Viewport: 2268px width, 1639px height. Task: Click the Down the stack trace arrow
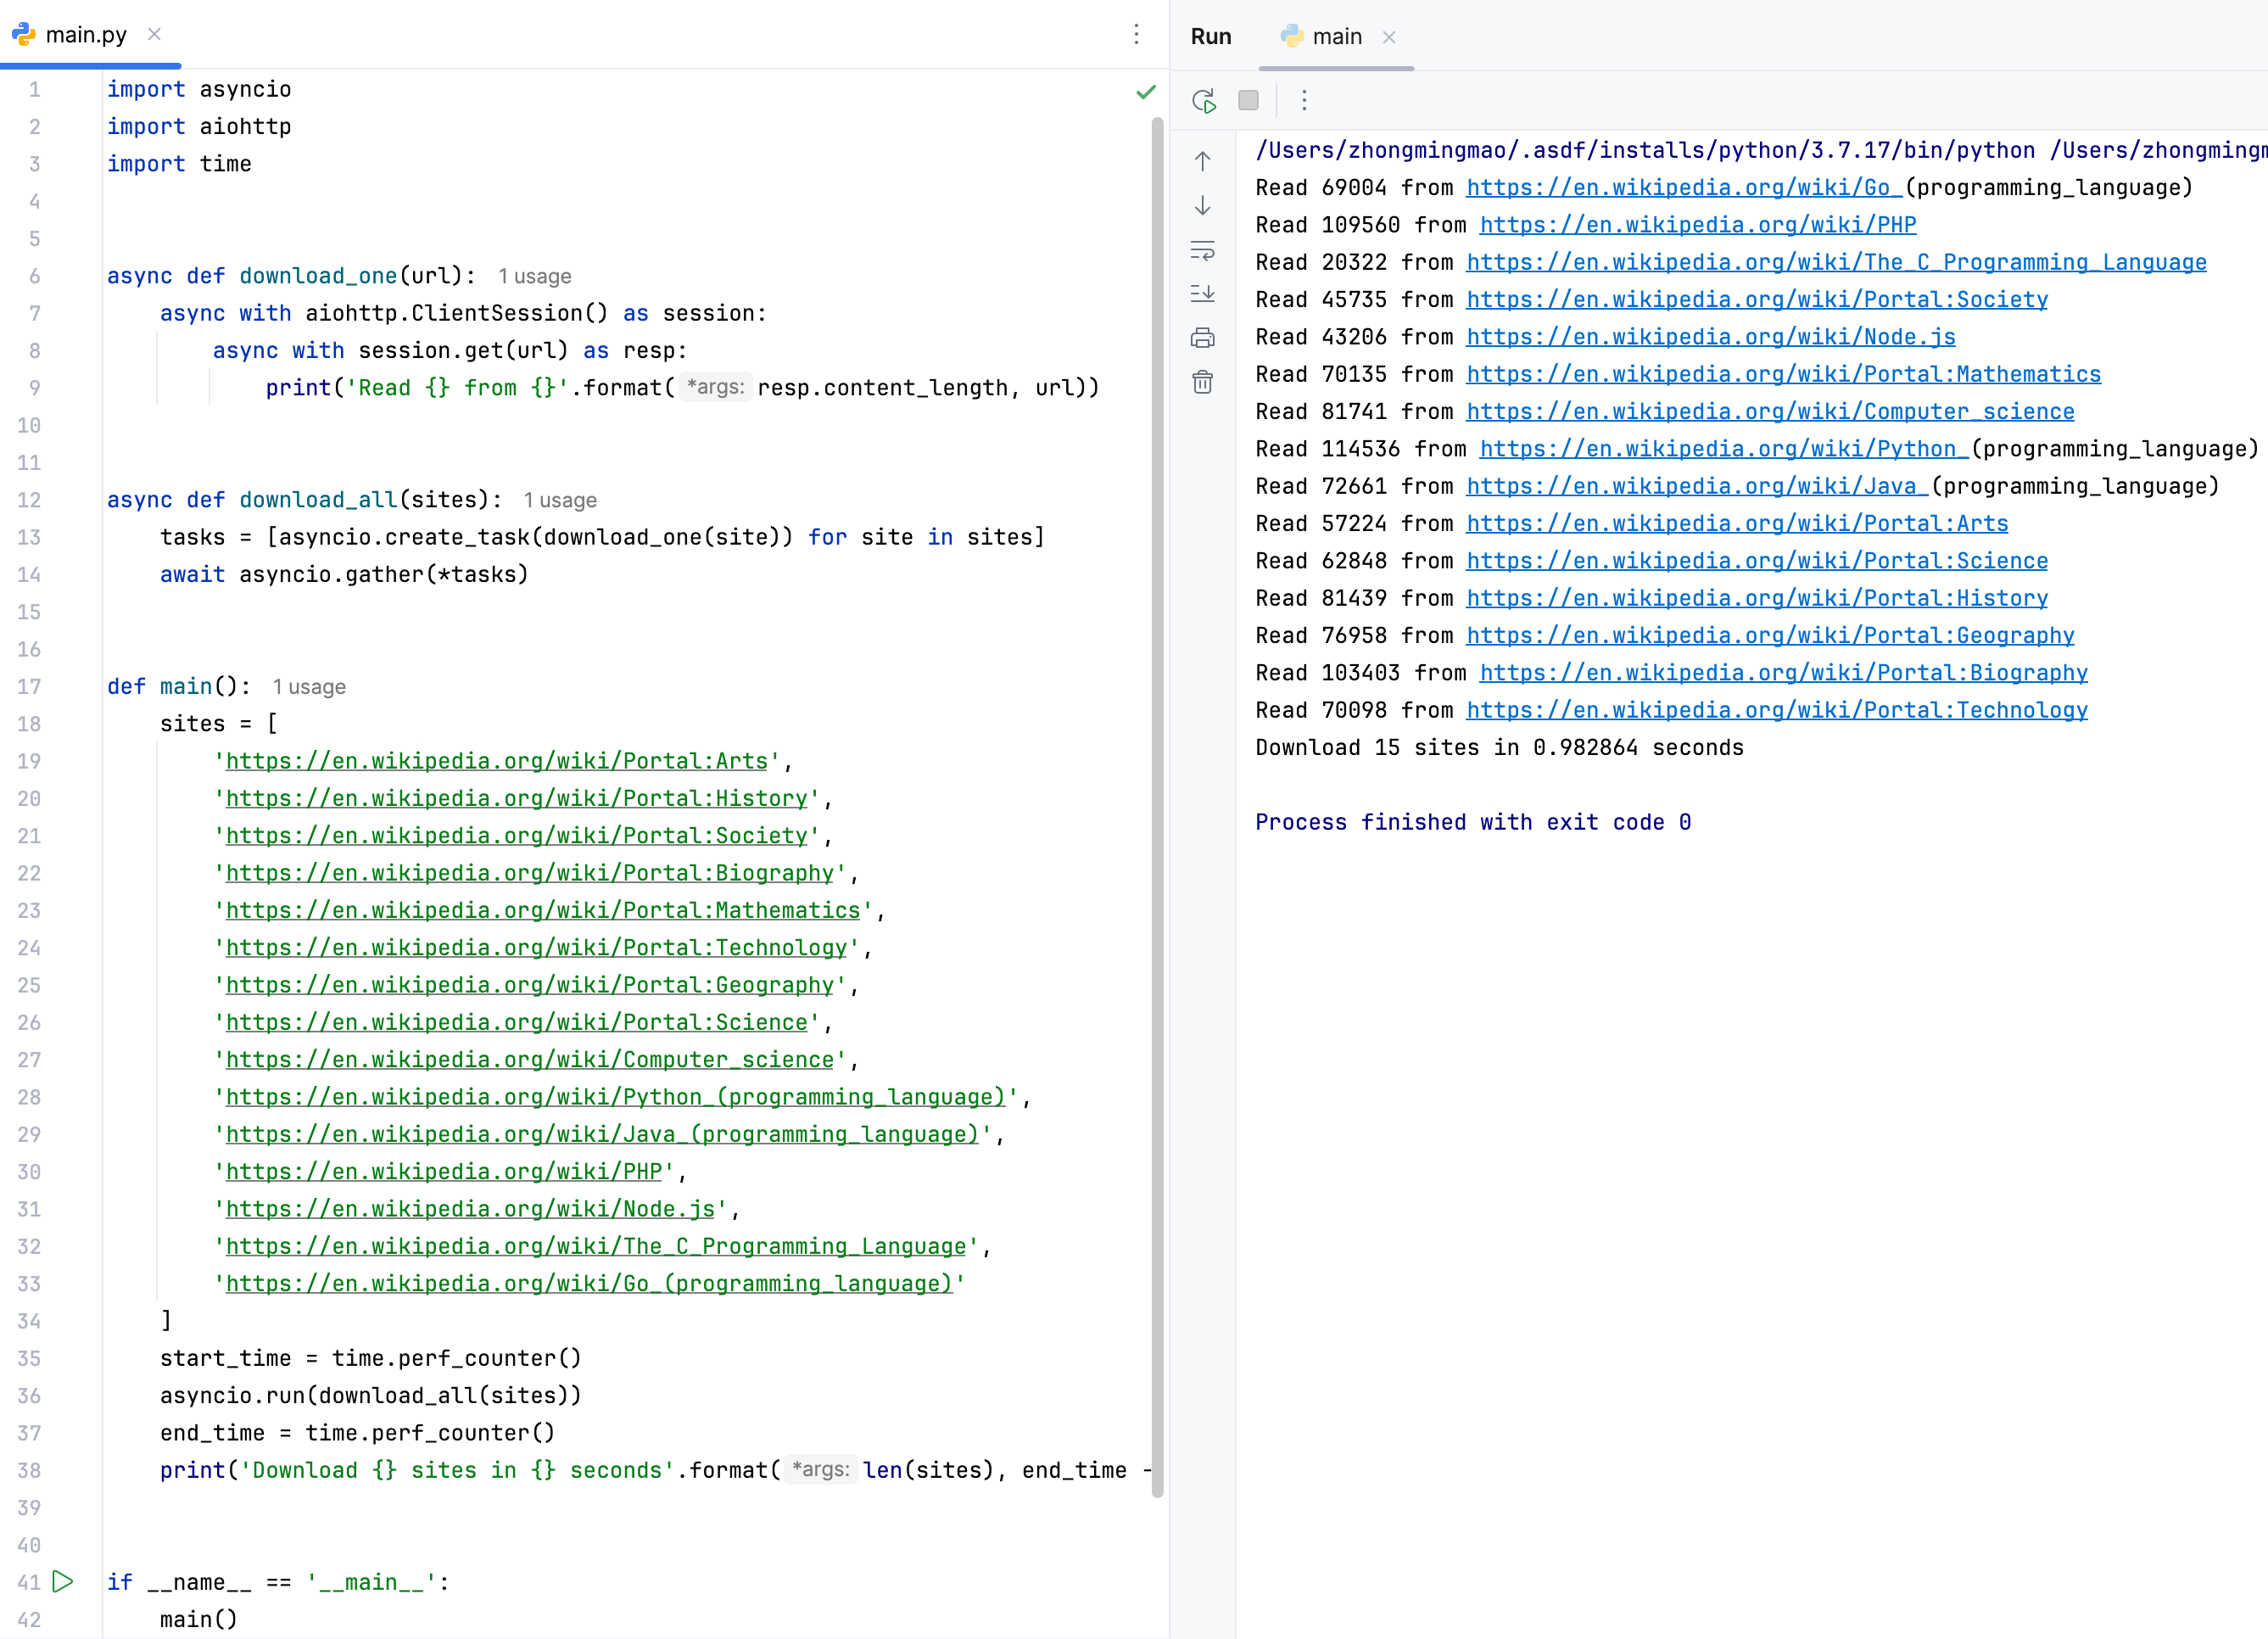coord(1202,206)
